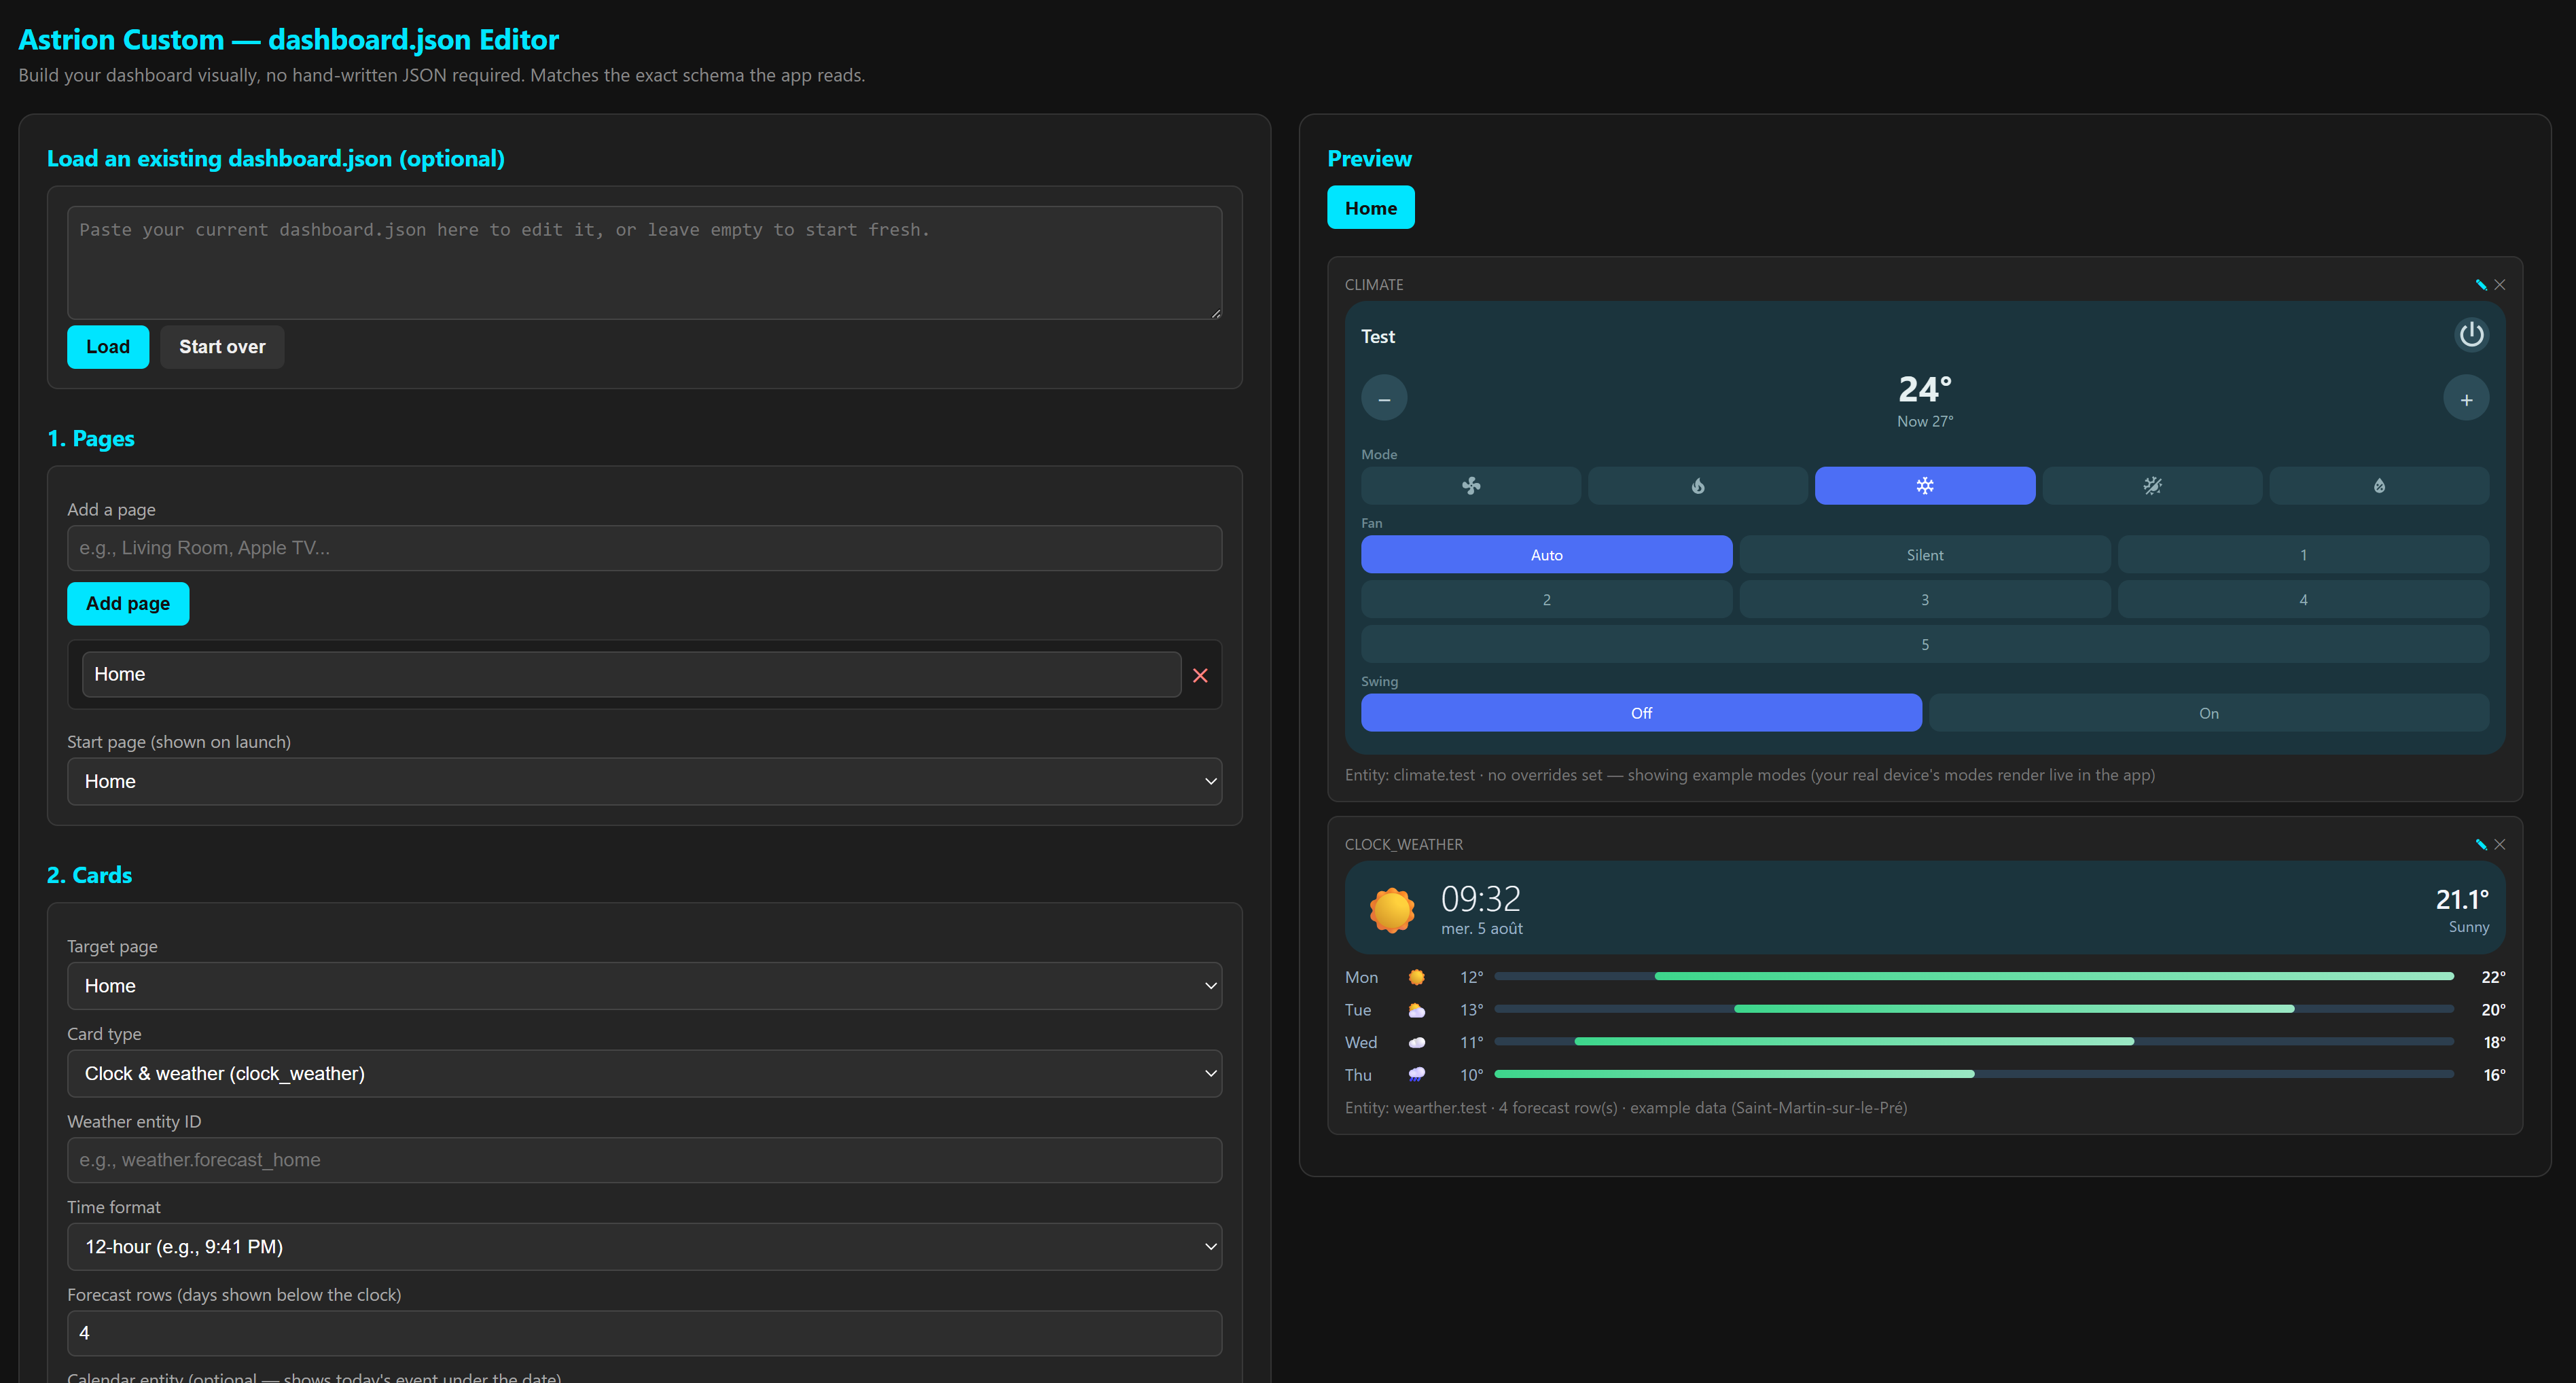Click the 21.1° current temperature
Viewport: 2576px width, 1383px height.
pos(2462,900)
